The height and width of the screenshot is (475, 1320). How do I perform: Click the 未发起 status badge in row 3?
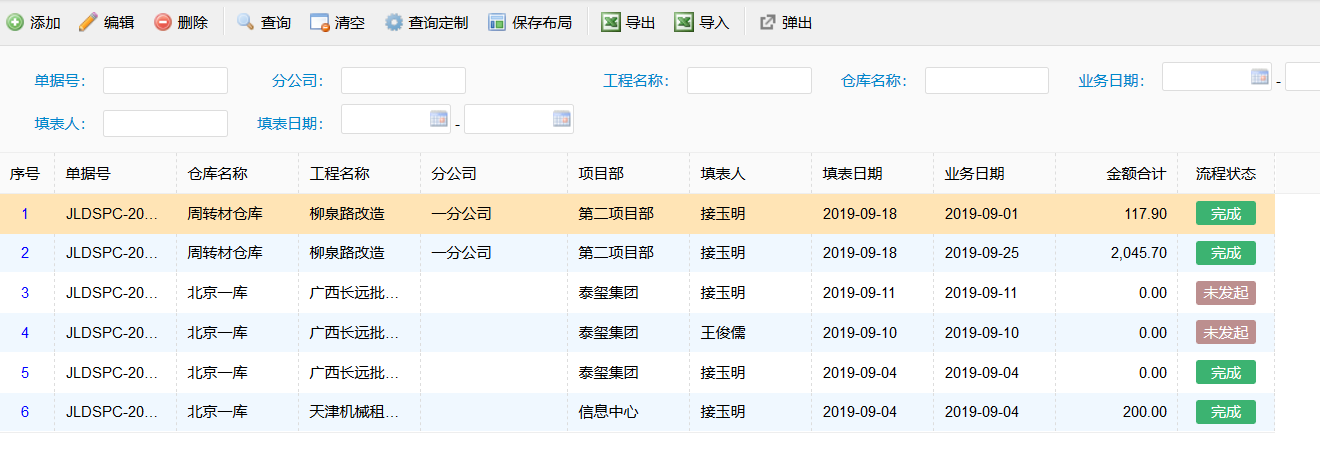1226,293
